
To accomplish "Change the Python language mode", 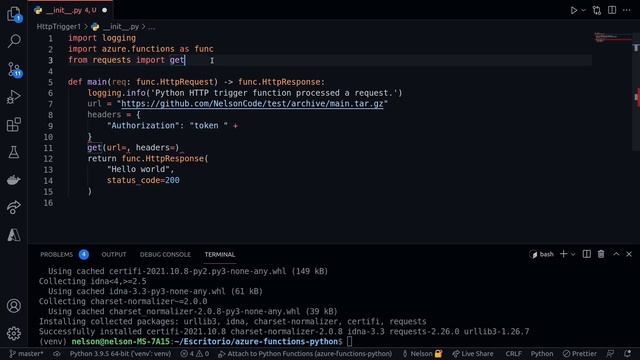I will click(542, 353).
